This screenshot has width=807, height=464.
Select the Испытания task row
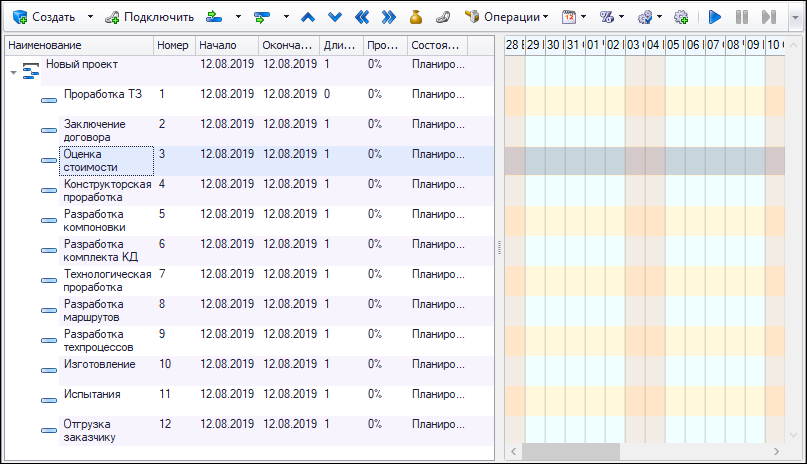[92, 394]
